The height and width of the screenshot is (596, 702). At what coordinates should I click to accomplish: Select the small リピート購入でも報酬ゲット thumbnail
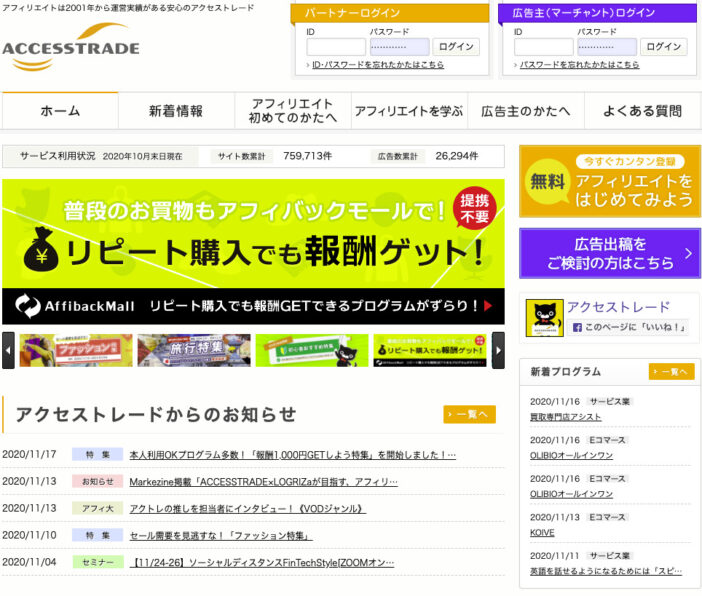[x=430, y=351]
